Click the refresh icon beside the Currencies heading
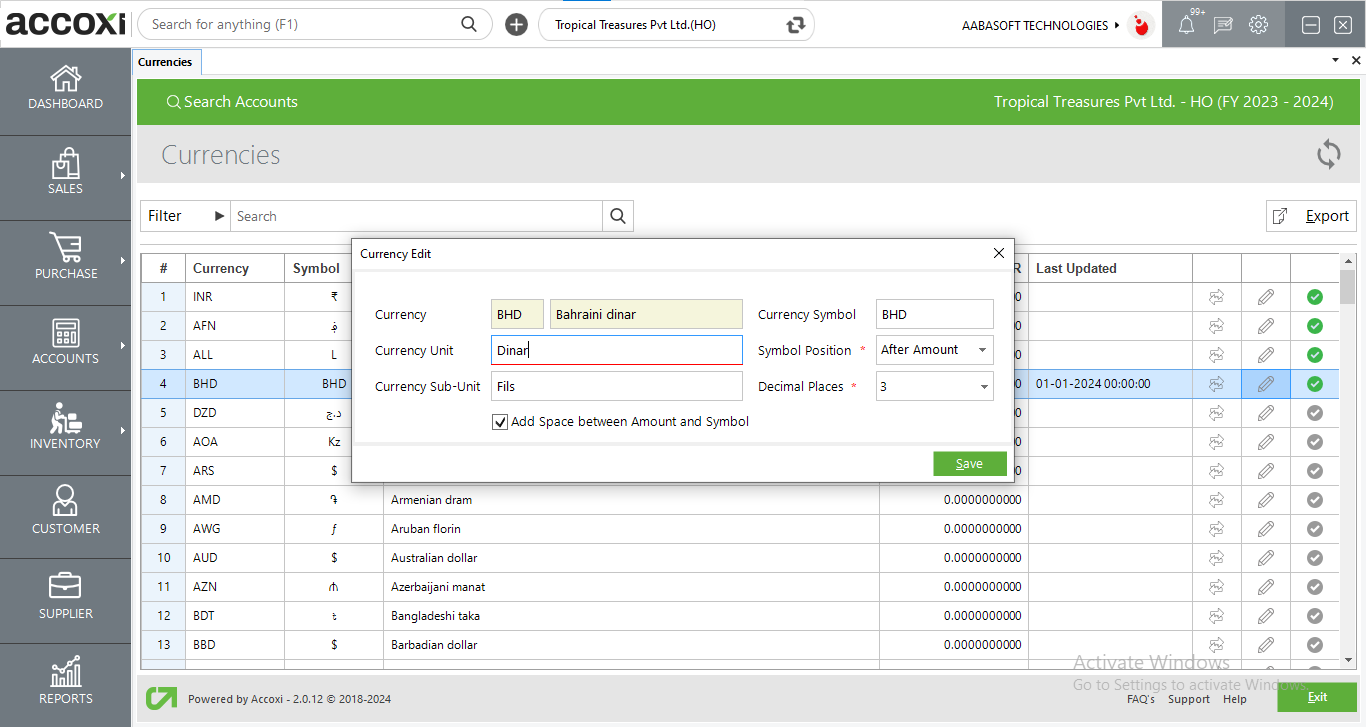The height and width of the screenshot is (727, 1366). click(1328, 155)
